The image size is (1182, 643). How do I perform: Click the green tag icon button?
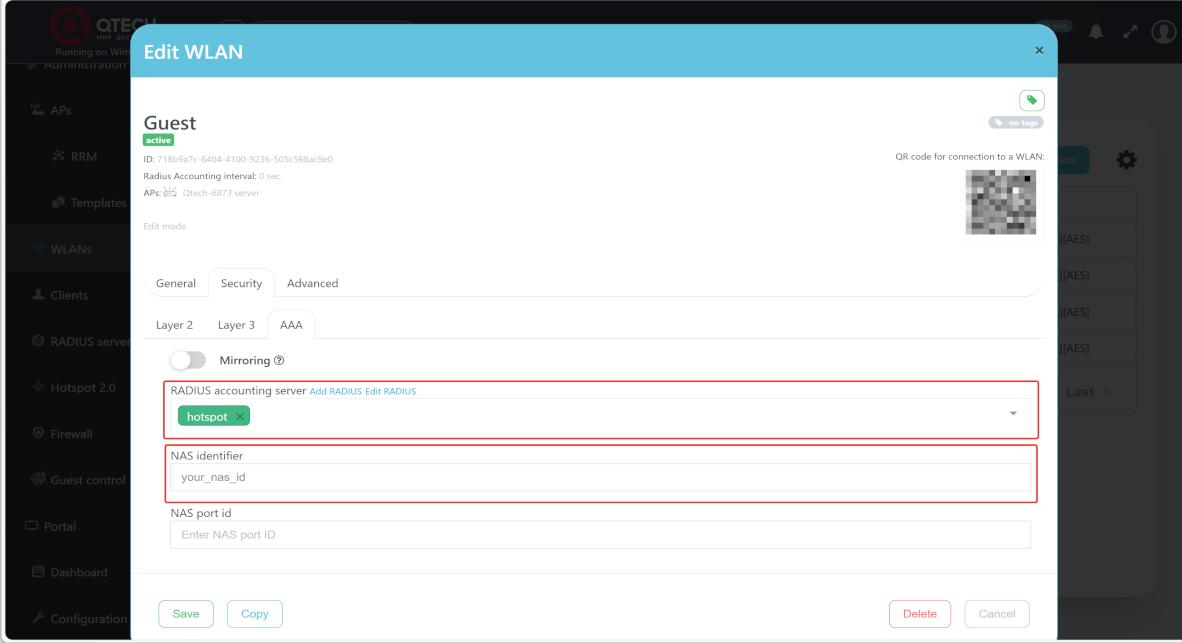1031,100
